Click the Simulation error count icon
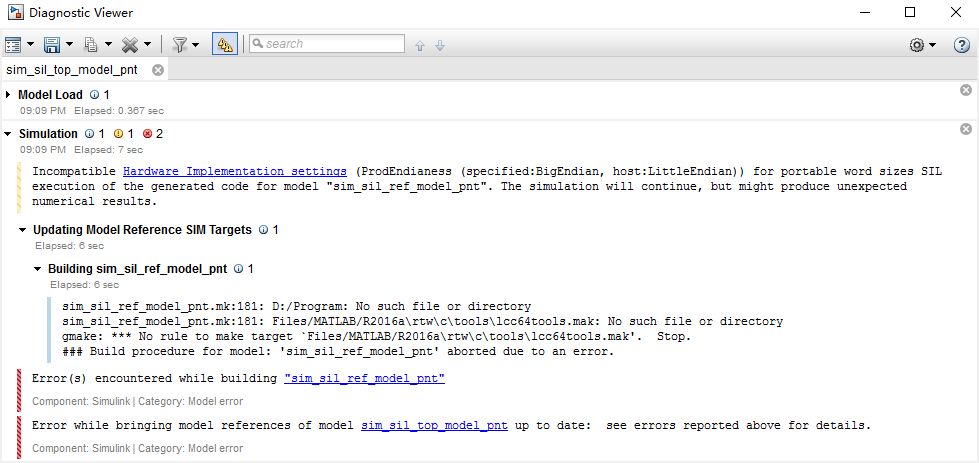 click(x=147, y=134)
